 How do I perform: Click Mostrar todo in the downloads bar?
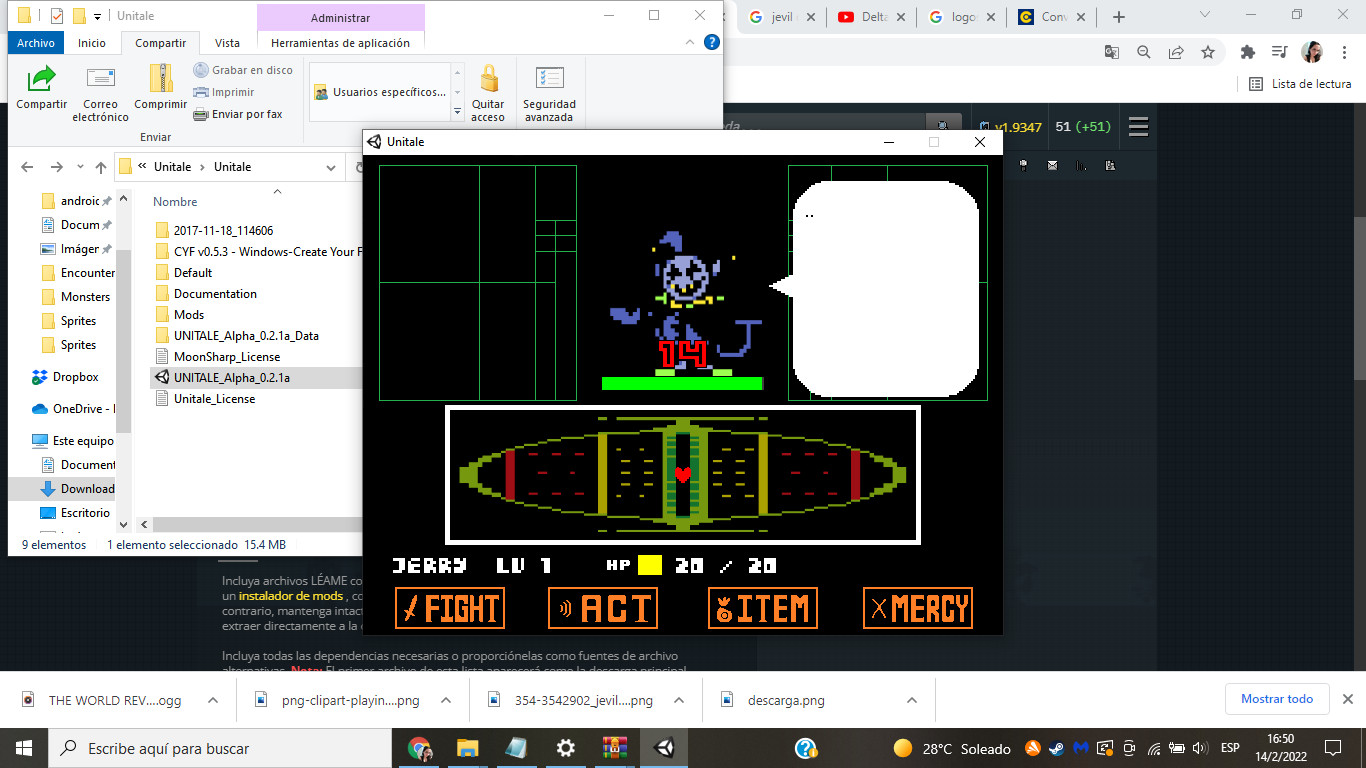(x=1277, y=699)
